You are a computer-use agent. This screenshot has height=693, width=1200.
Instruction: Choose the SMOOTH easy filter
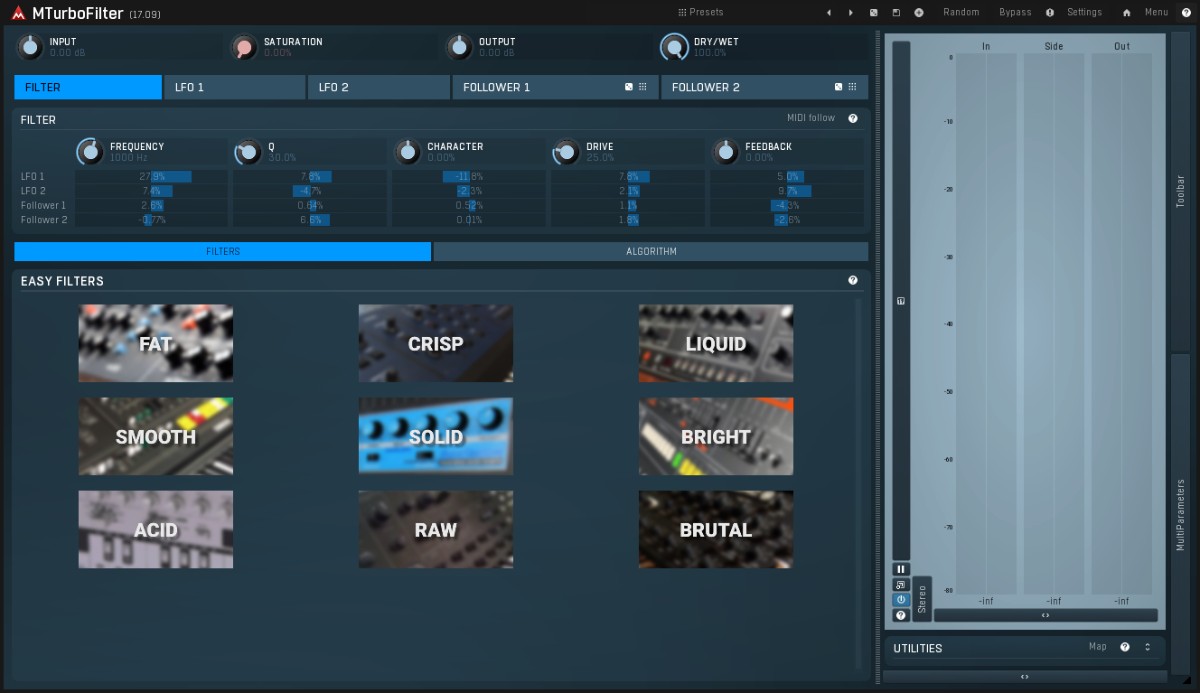156,436
